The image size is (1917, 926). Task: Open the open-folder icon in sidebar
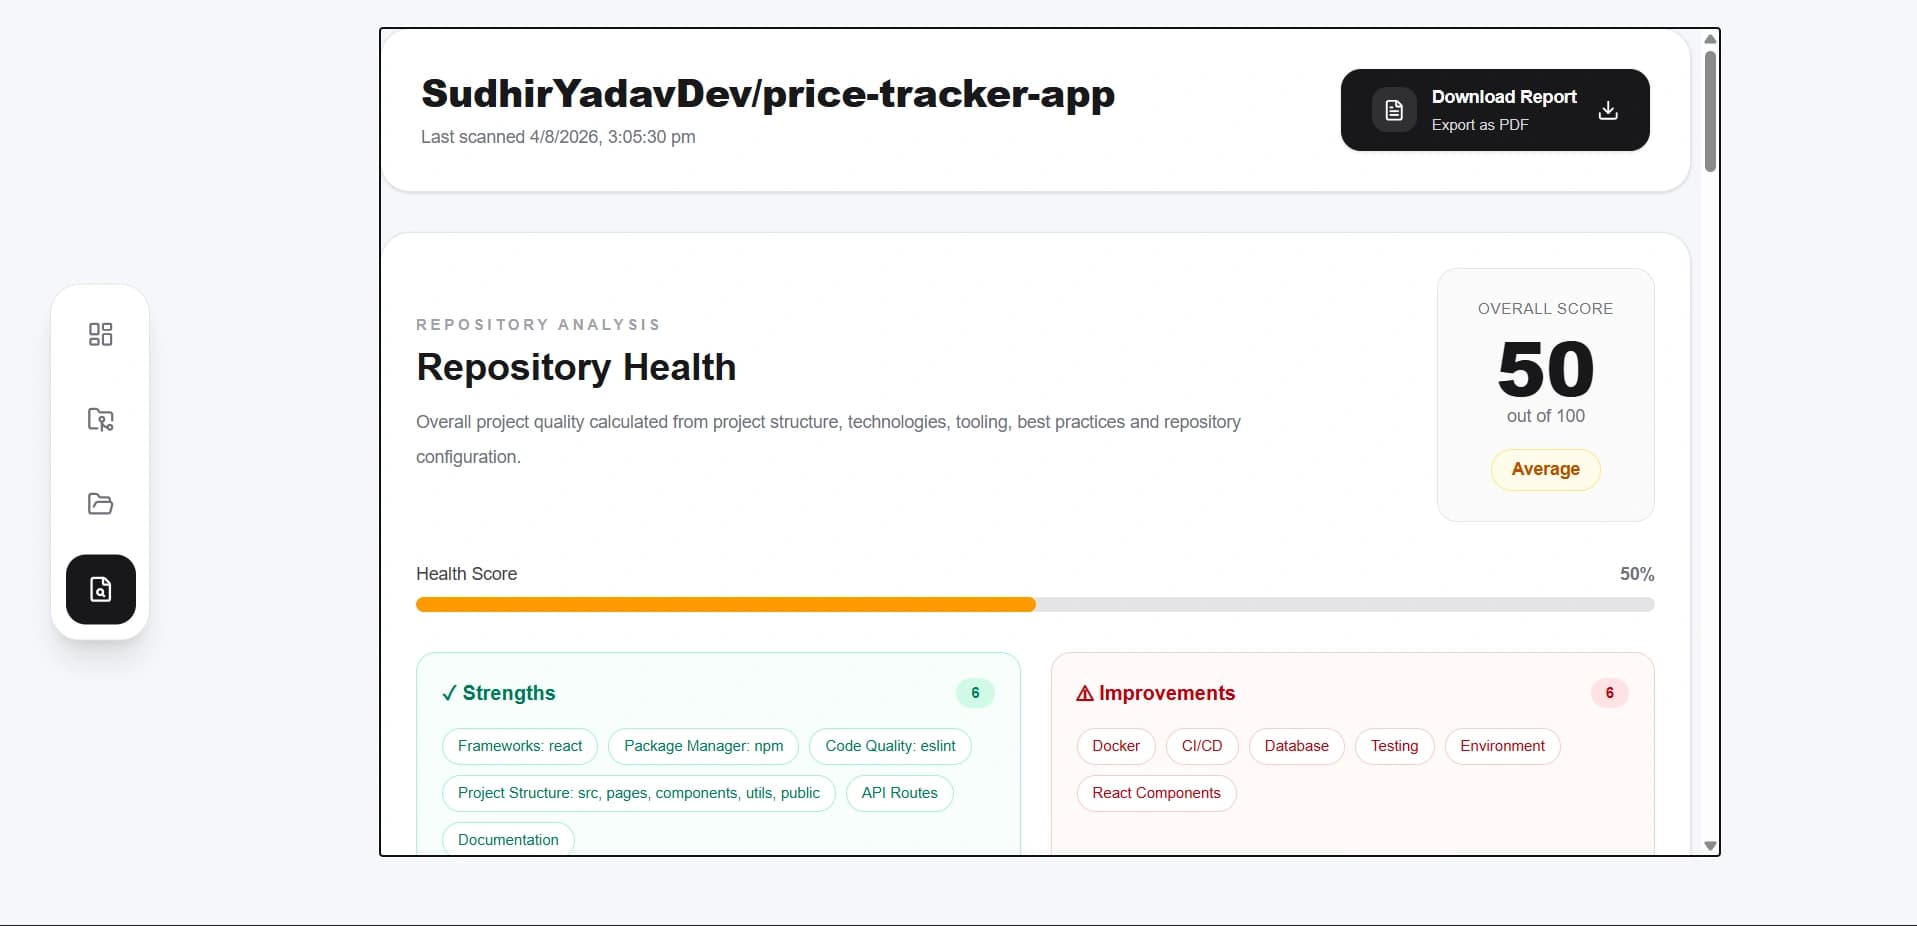tap(100, 504)
